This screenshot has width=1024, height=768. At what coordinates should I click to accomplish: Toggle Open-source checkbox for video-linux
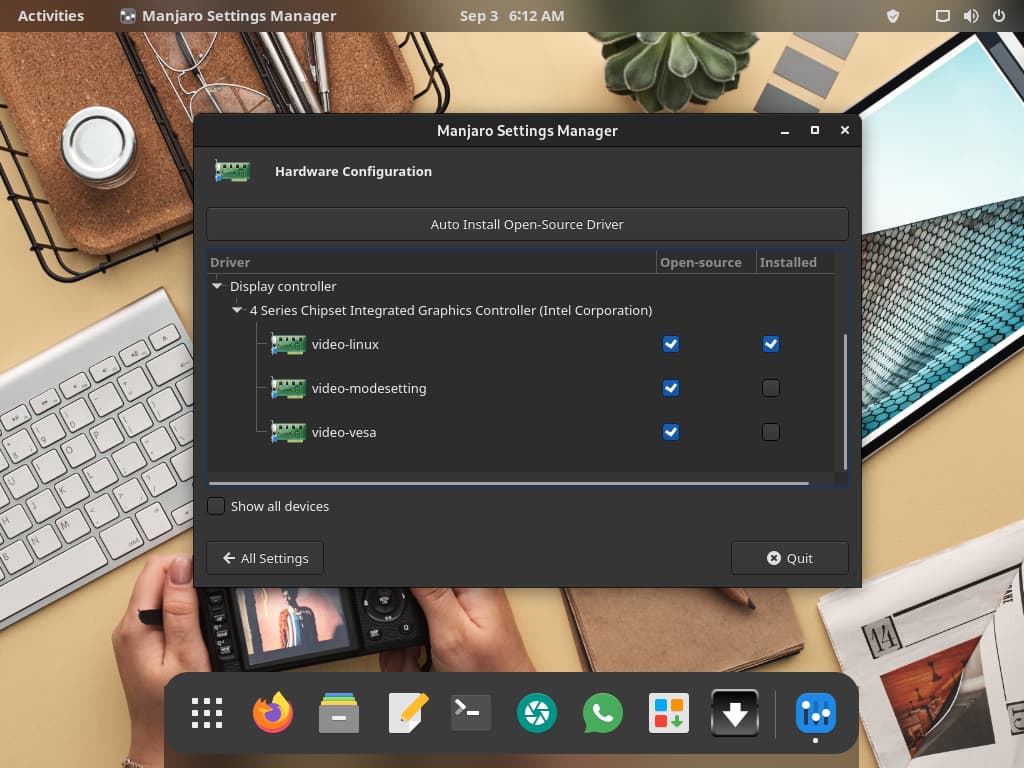(x=671, y=344)
